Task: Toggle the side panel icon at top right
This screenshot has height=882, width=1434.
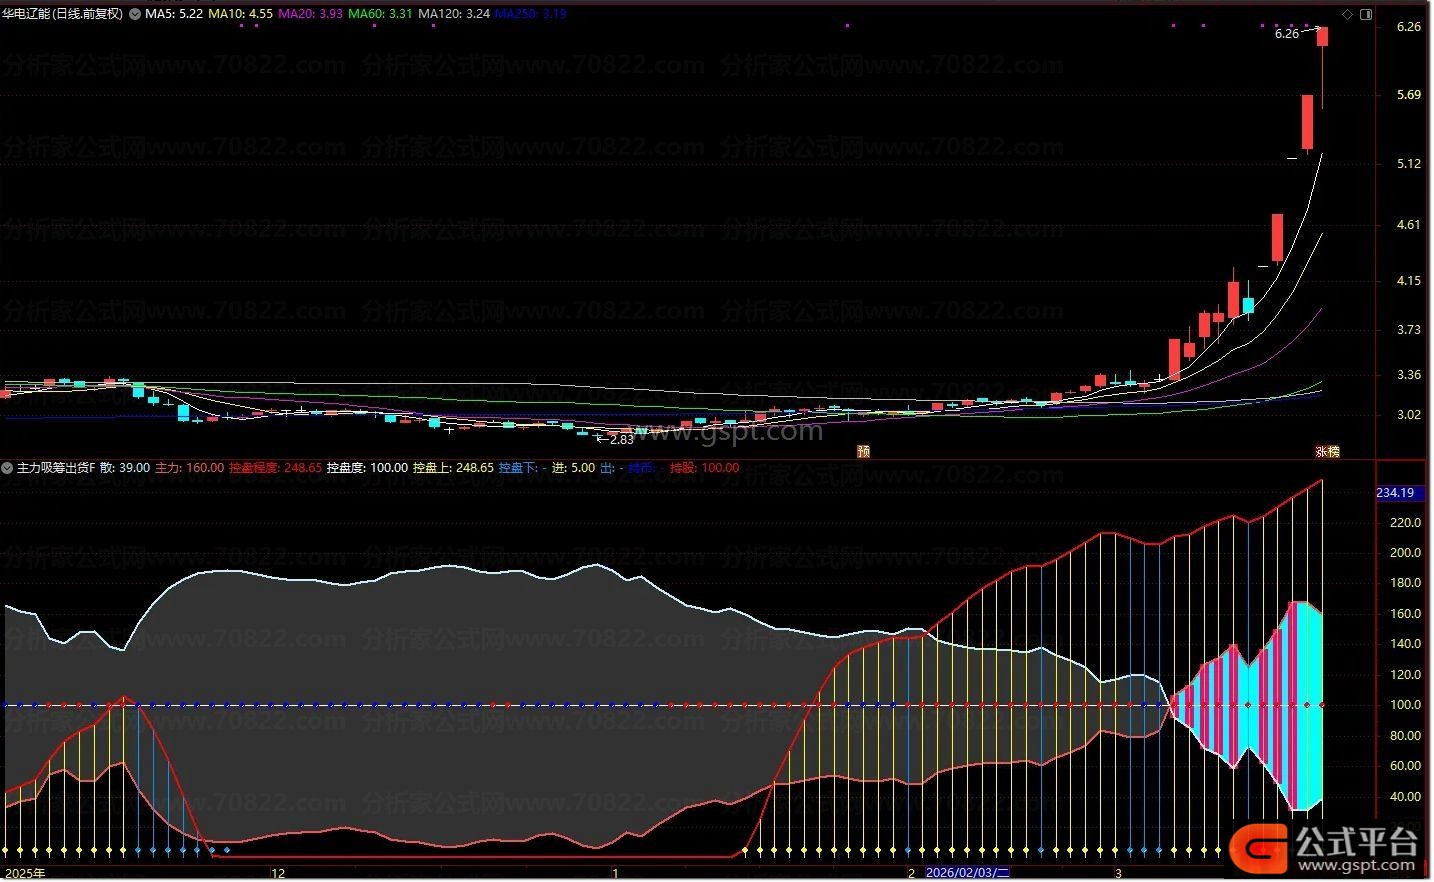Action: point(1366,14)
